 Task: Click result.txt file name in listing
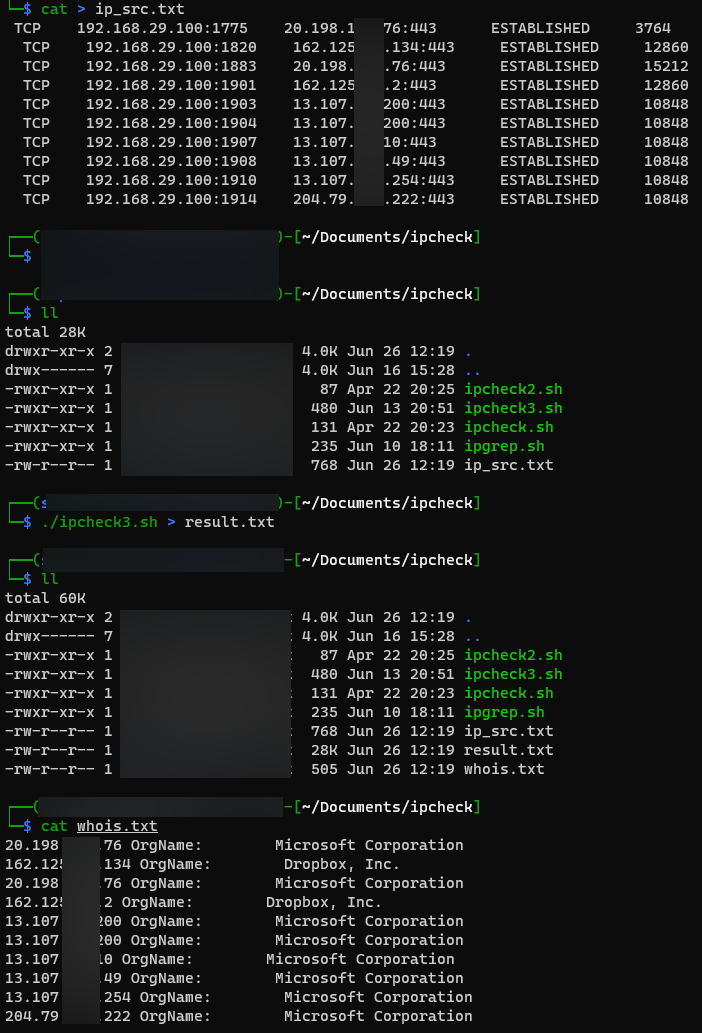click(508, 750)
